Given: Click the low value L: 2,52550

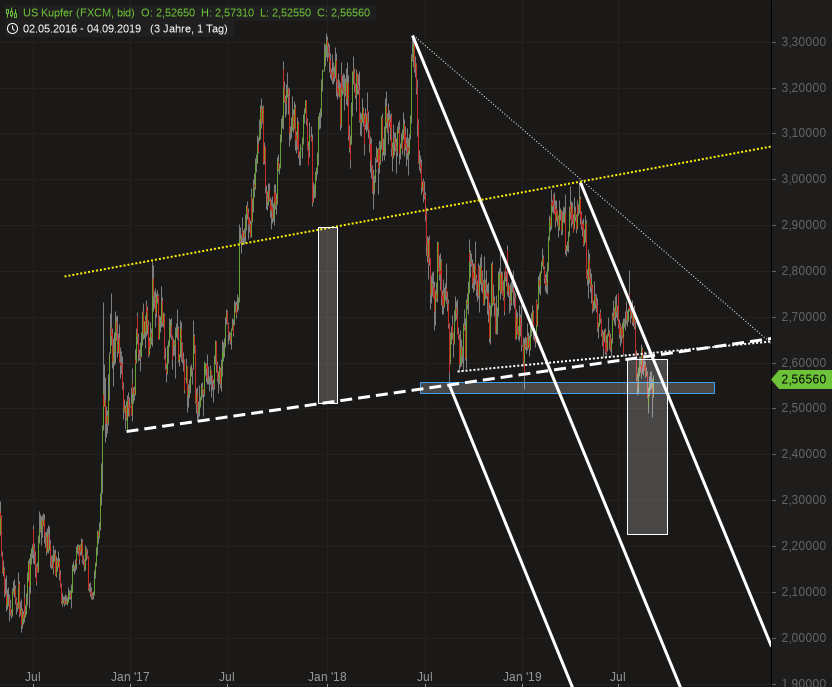Looking at the screenshot, I should pyautogui.click(x=285, y=13).
